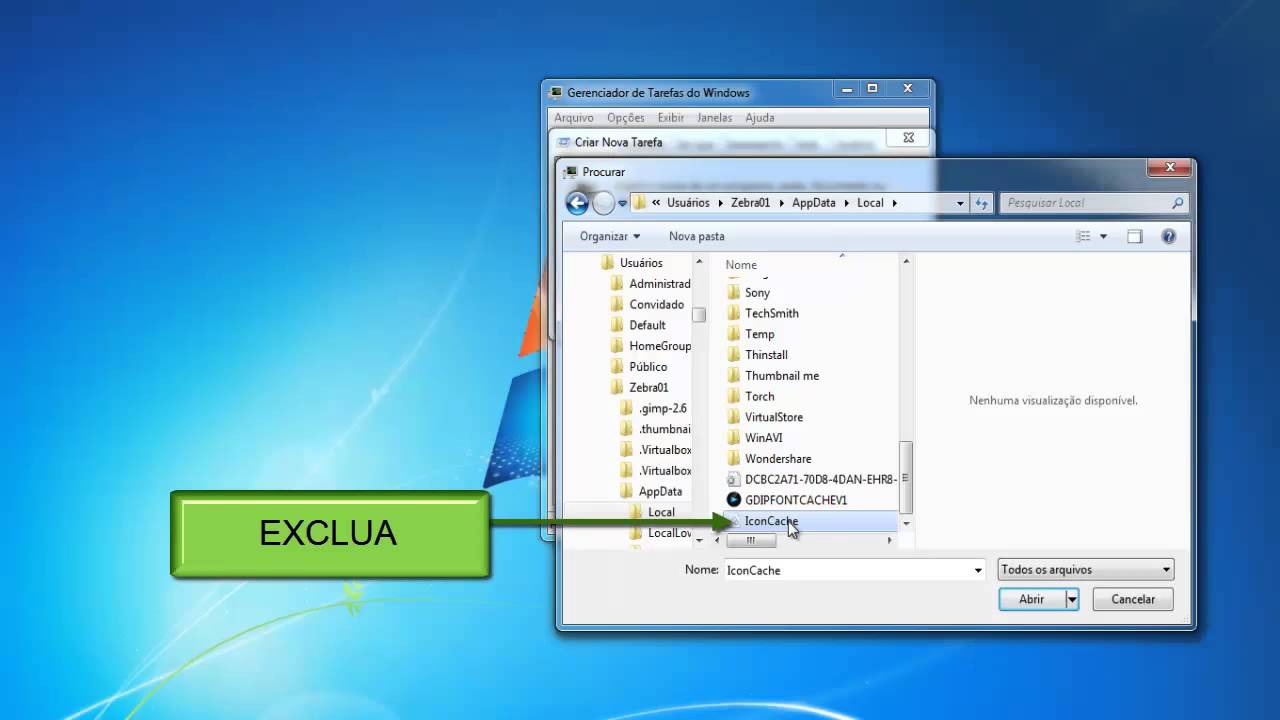This screenshot has width=1280, height=720.
Task: Select the Zebra01 folder in tree
Action: click(648, 388)
